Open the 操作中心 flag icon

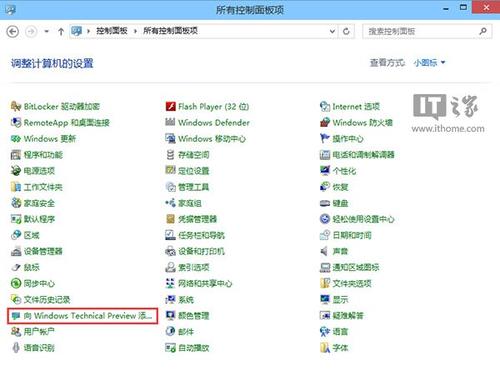tap(325, 138)
